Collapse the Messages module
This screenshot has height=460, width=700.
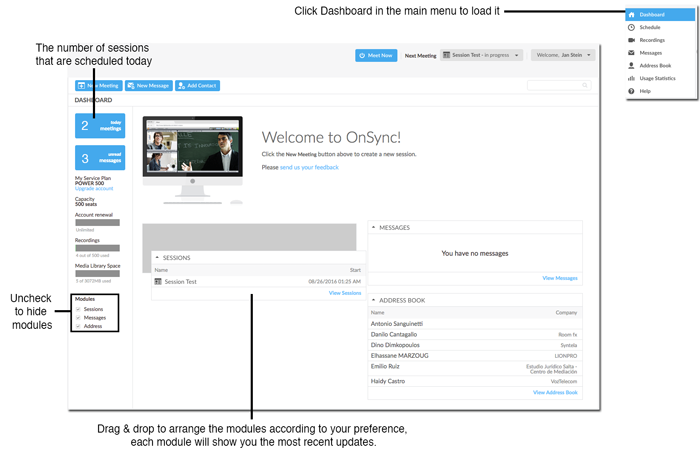coord(373,227)
